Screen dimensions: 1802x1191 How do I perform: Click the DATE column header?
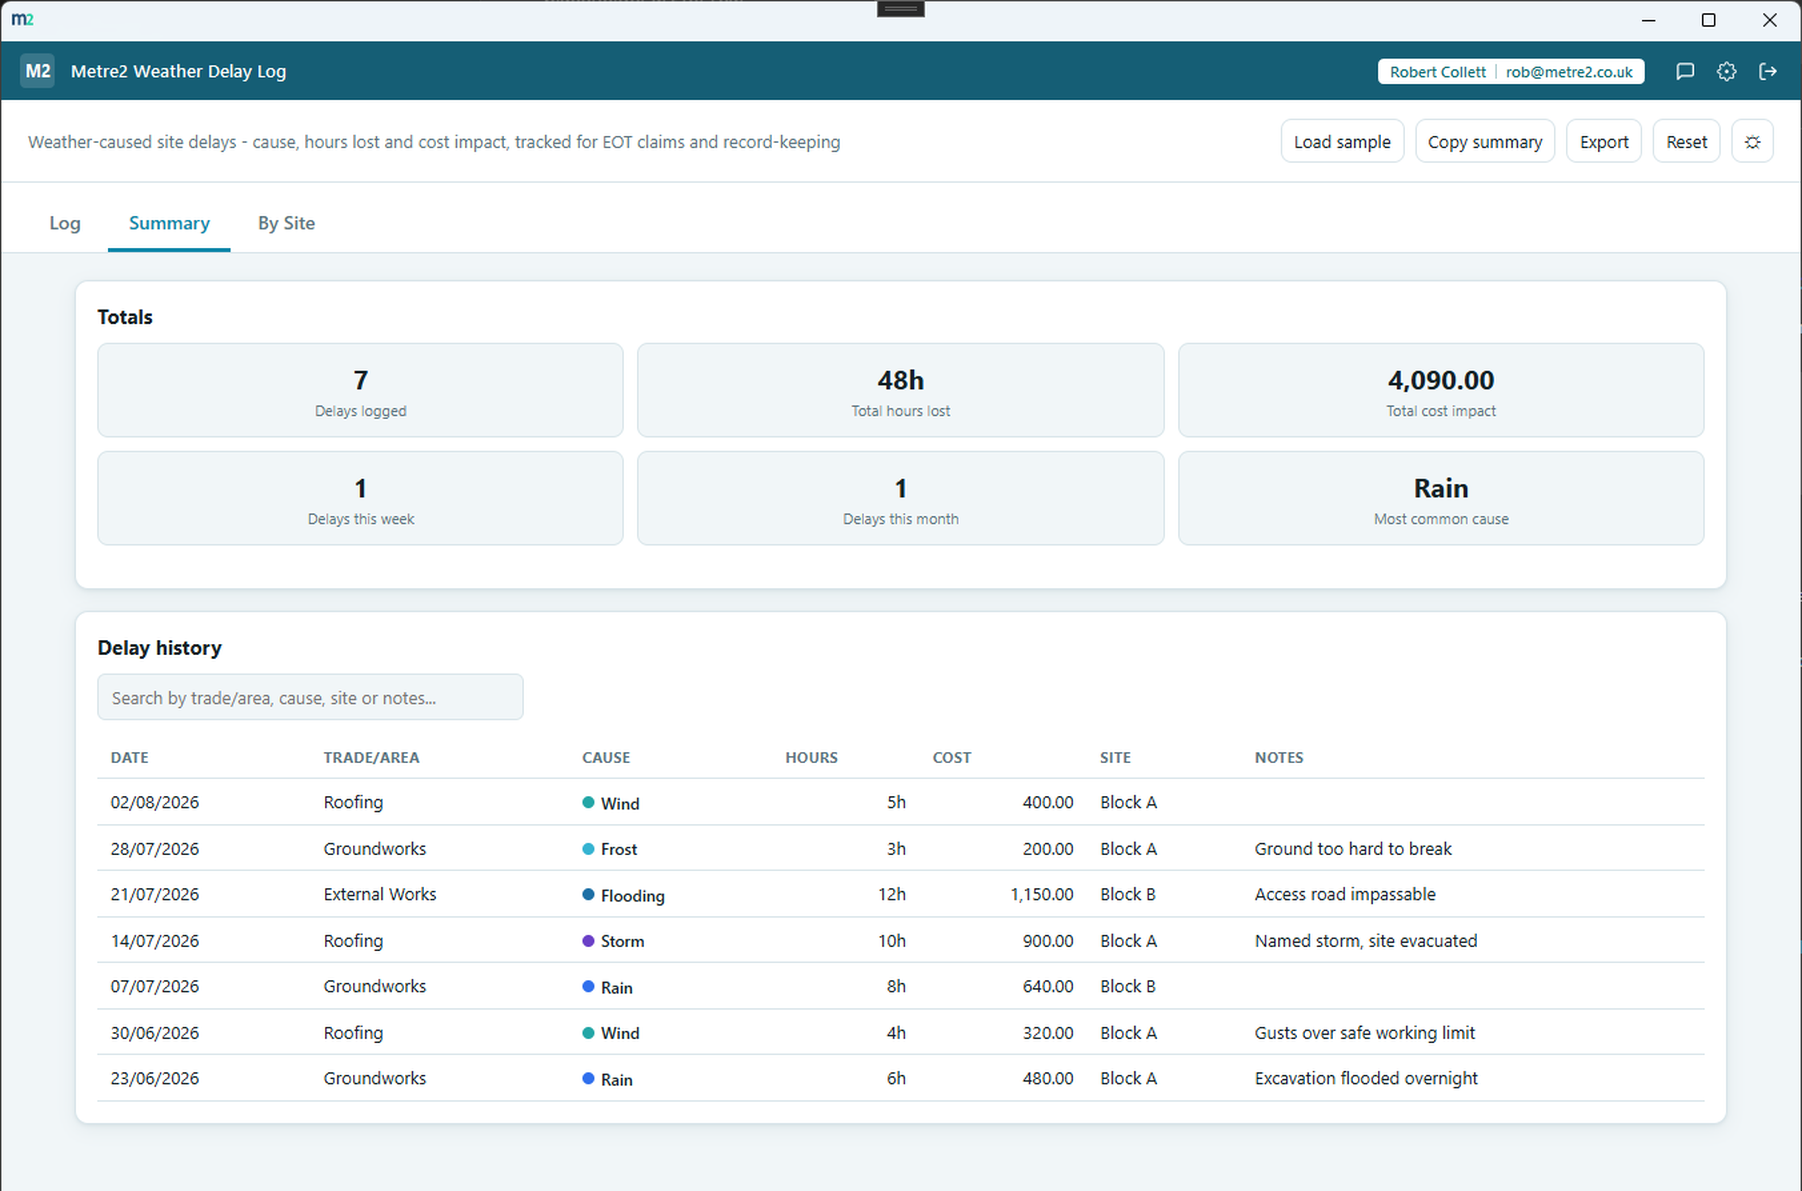[129, 758]
